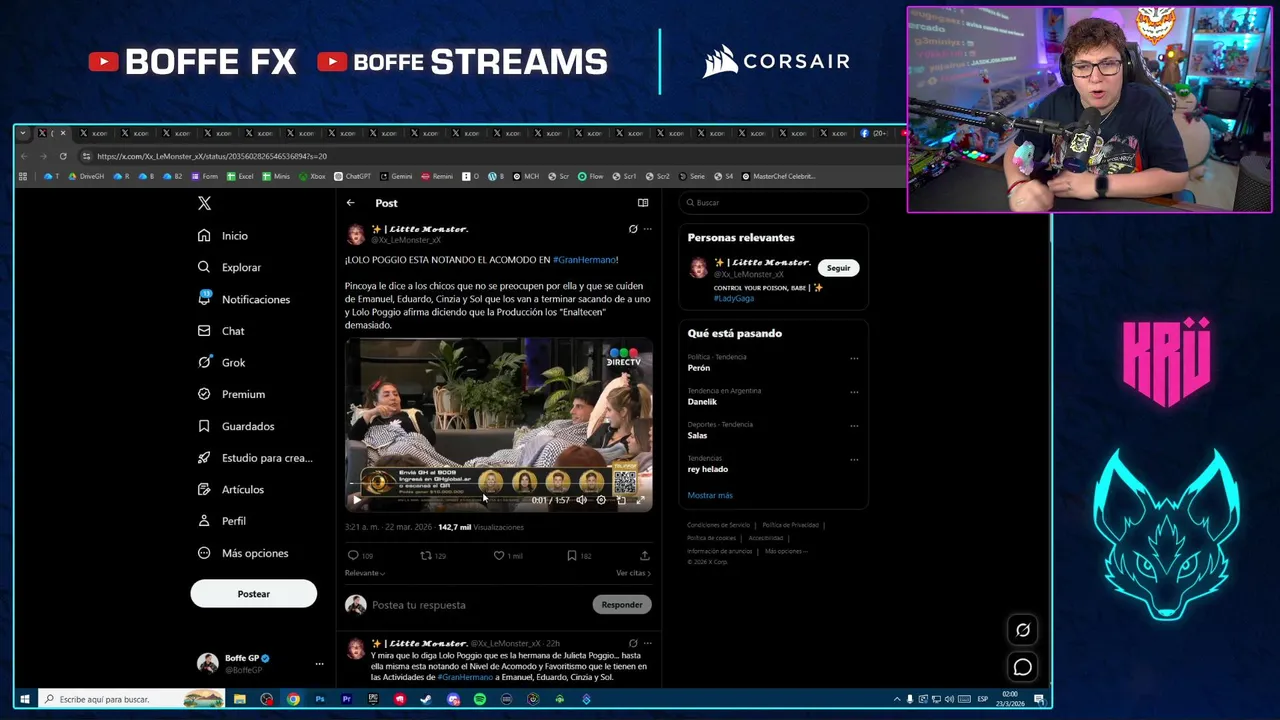Click the taskbar search box
The width and height of the screenshot is (1280, 720).
(130, 699)
